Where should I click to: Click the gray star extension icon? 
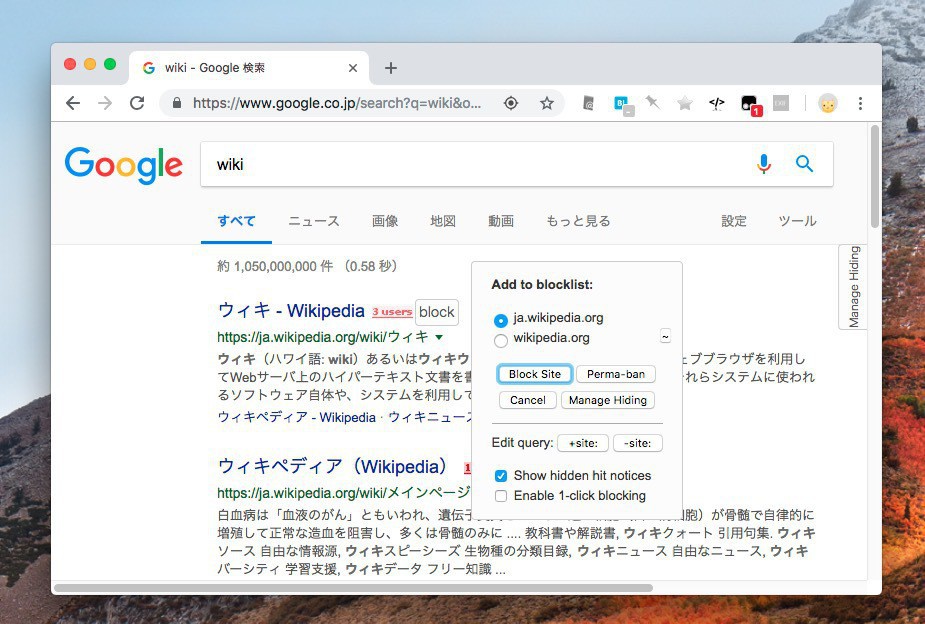coord(684,104)
